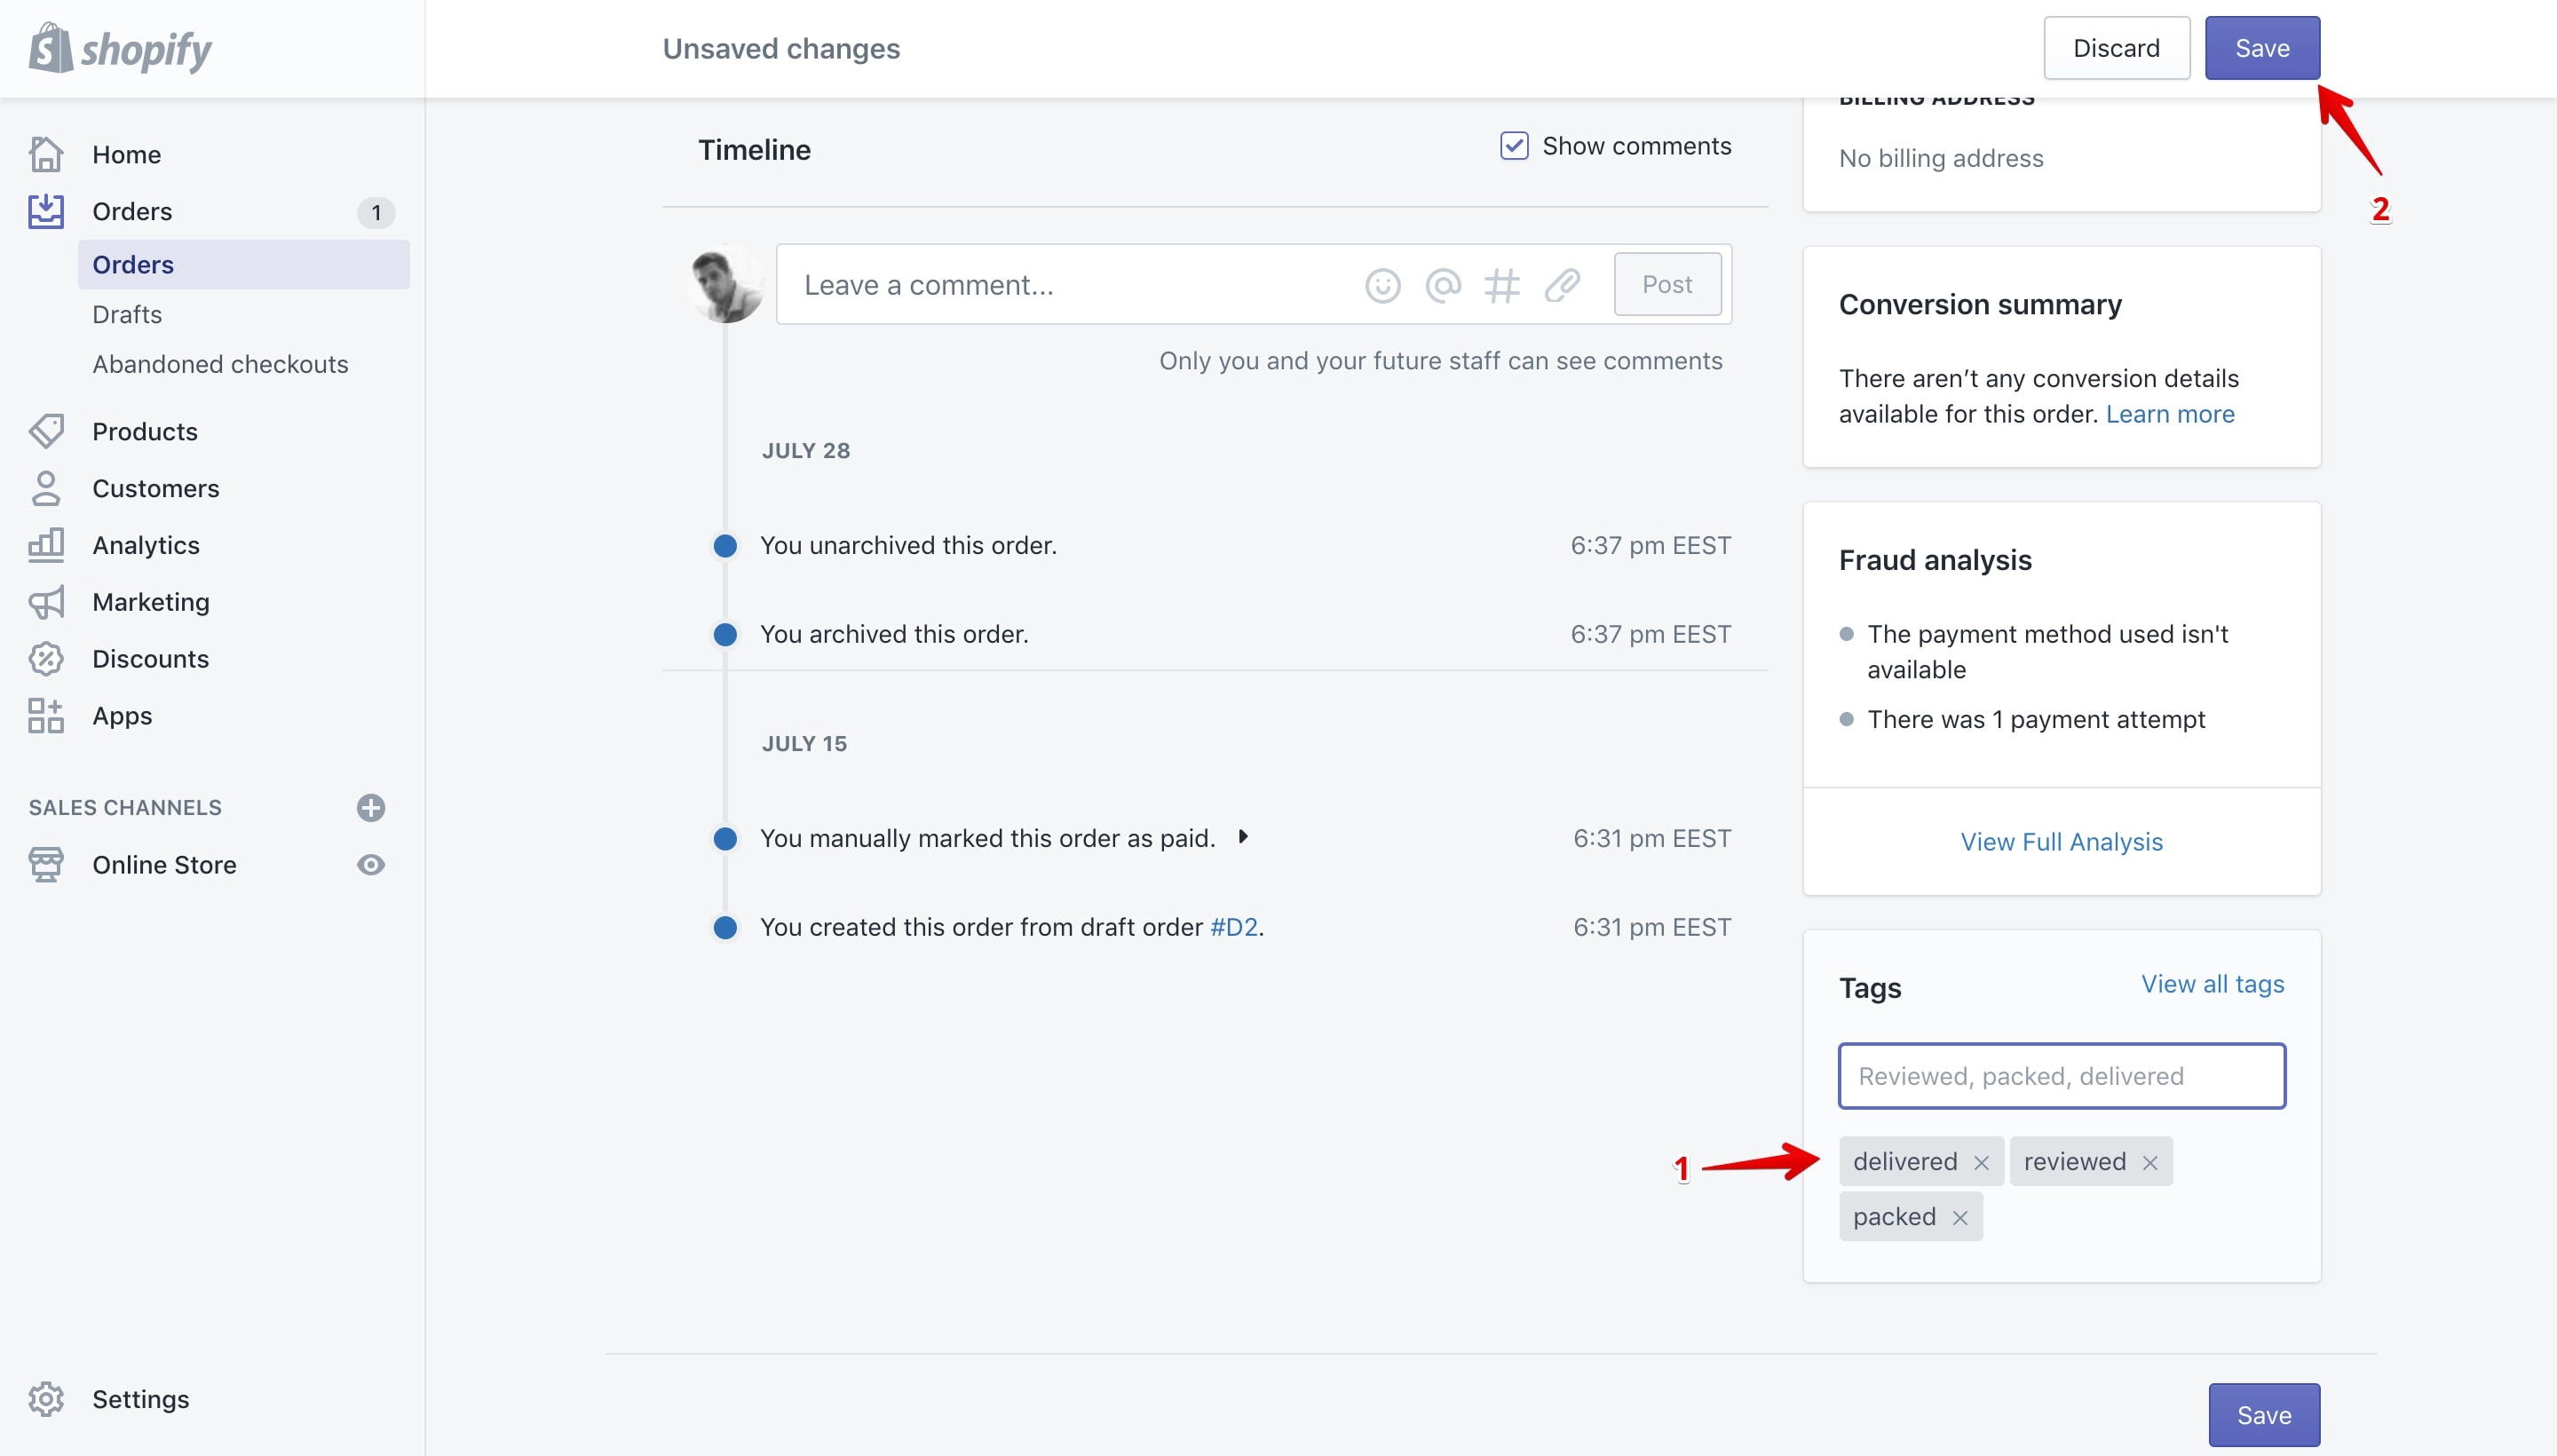
Task: Click the 'Unsaved changes' heading
Action: (781, 48)
